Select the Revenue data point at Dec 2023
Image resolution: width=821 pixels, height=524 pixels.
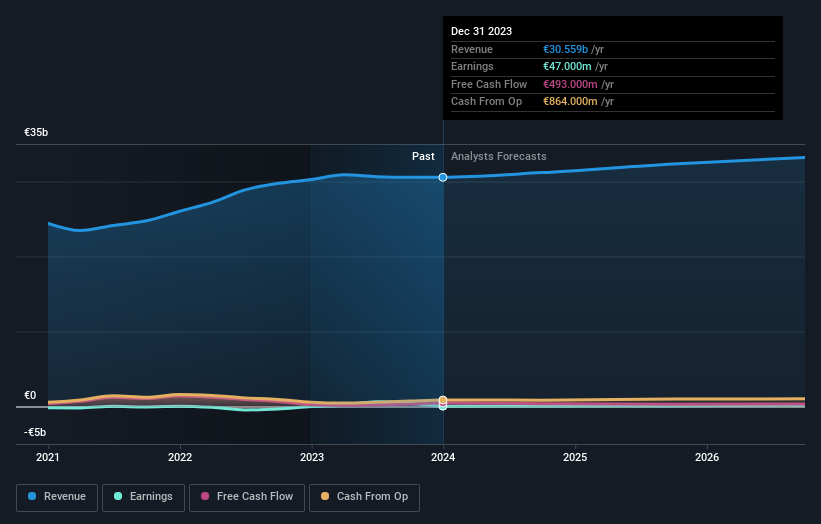click(x=443, y=177)
